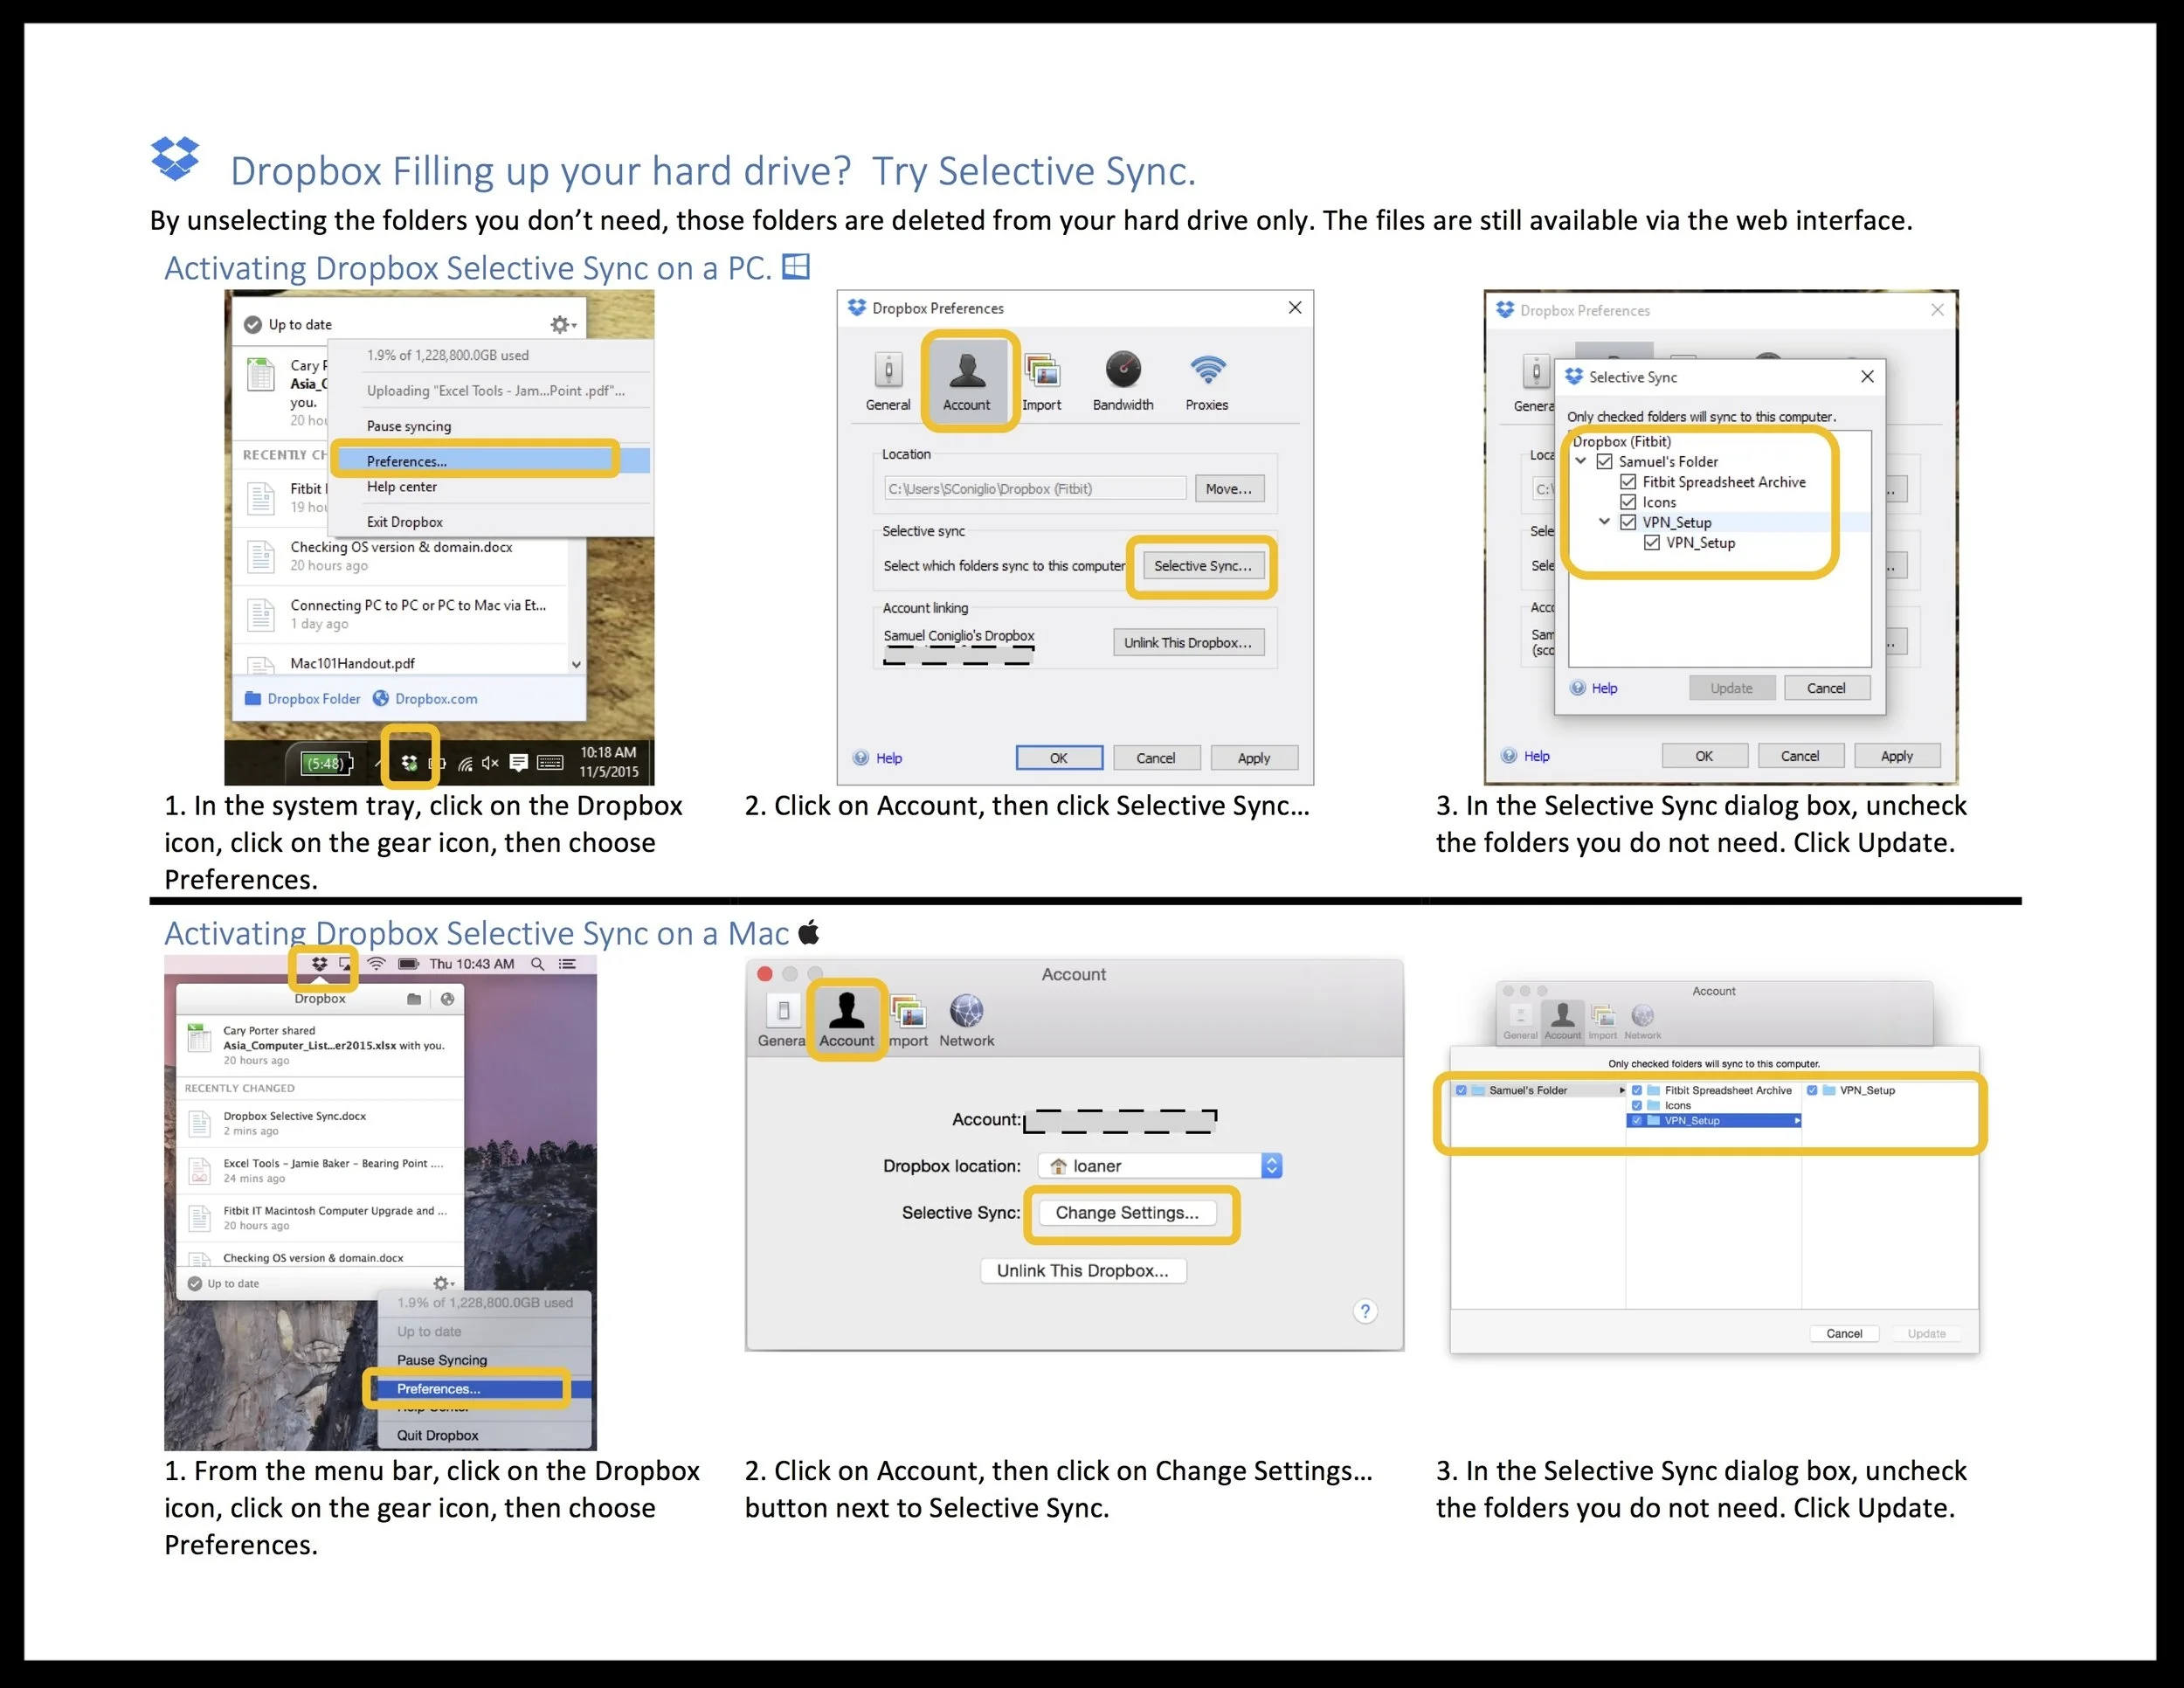Click the Wi-Fi signal icon in the Windows tray
2184x1688 pixels.
465,764
